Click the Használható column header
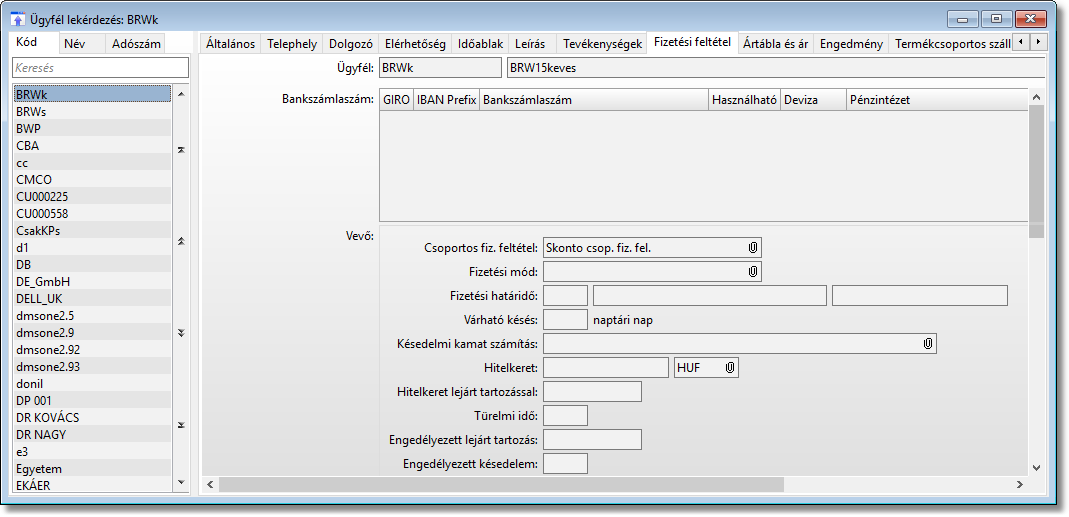 [744, 100]
